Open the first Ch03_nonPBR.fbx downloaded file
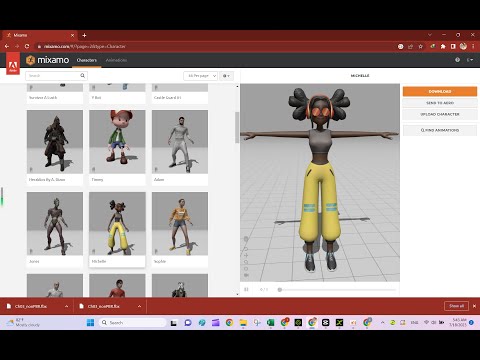 (31, 306)
